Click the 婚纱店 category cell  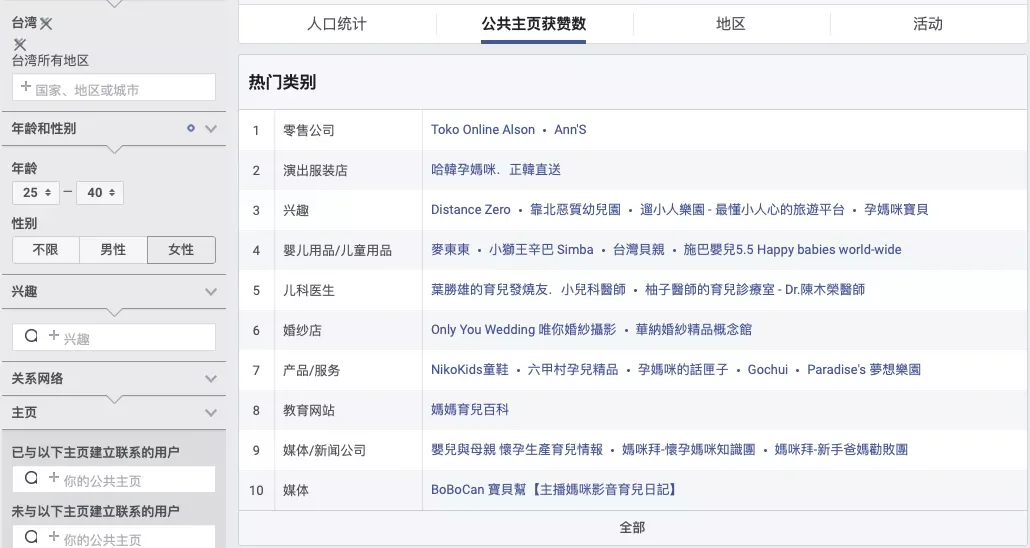348,331
